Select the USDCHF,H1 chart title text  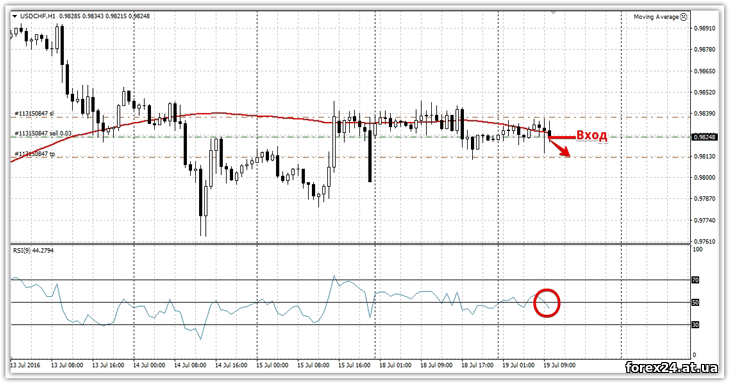tap(37, 16)
